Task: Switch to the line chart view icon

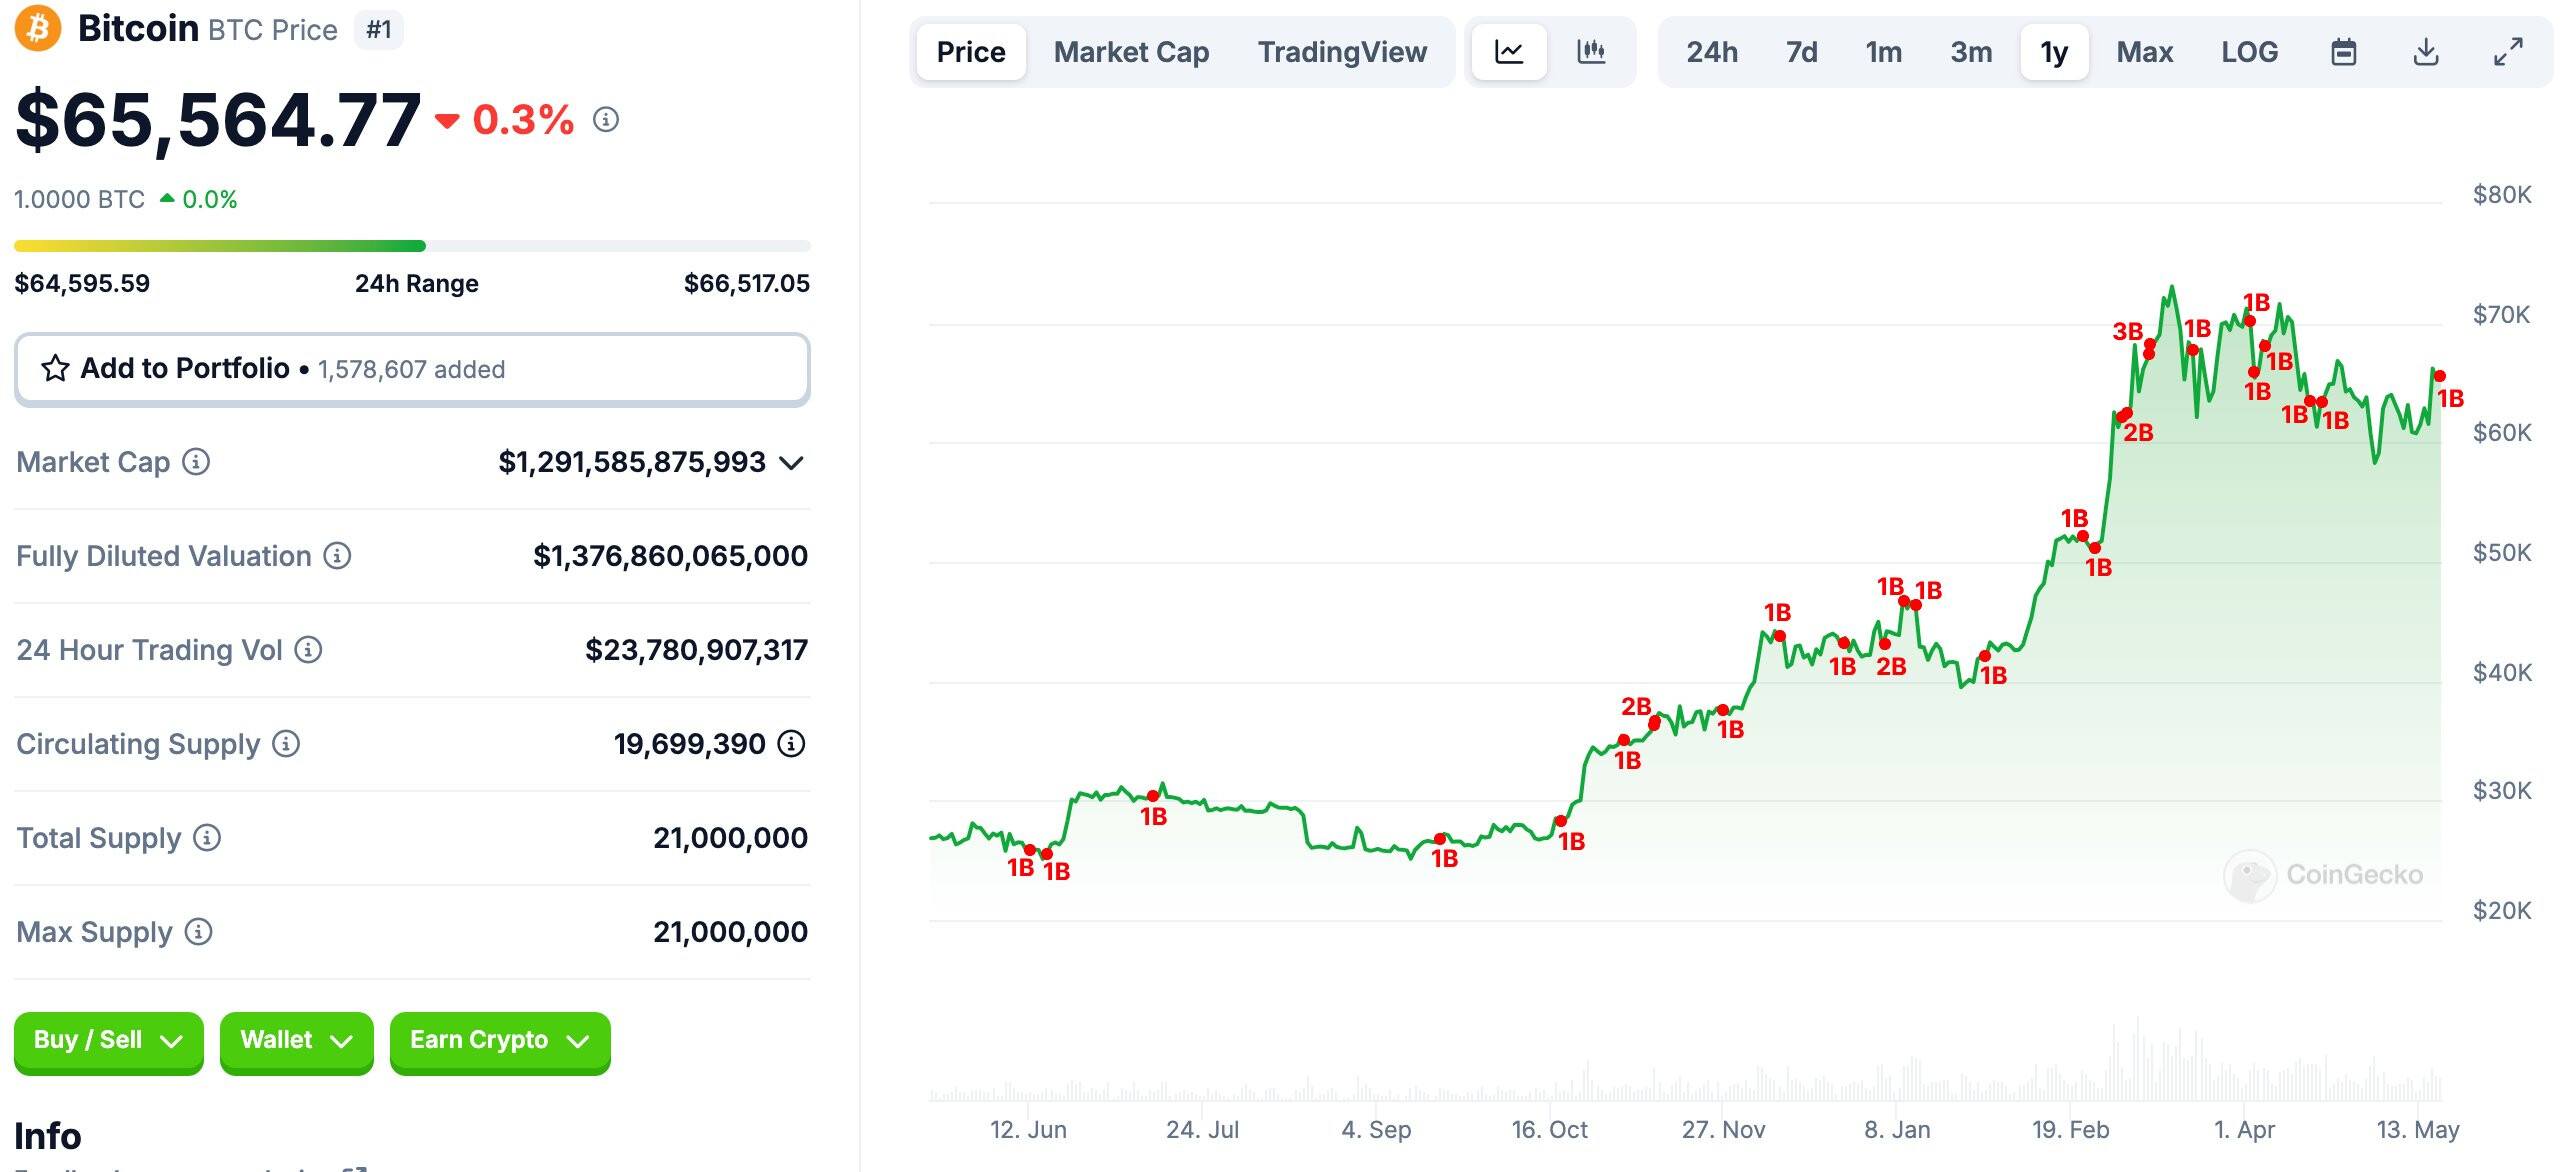Action: [1509, 52]
